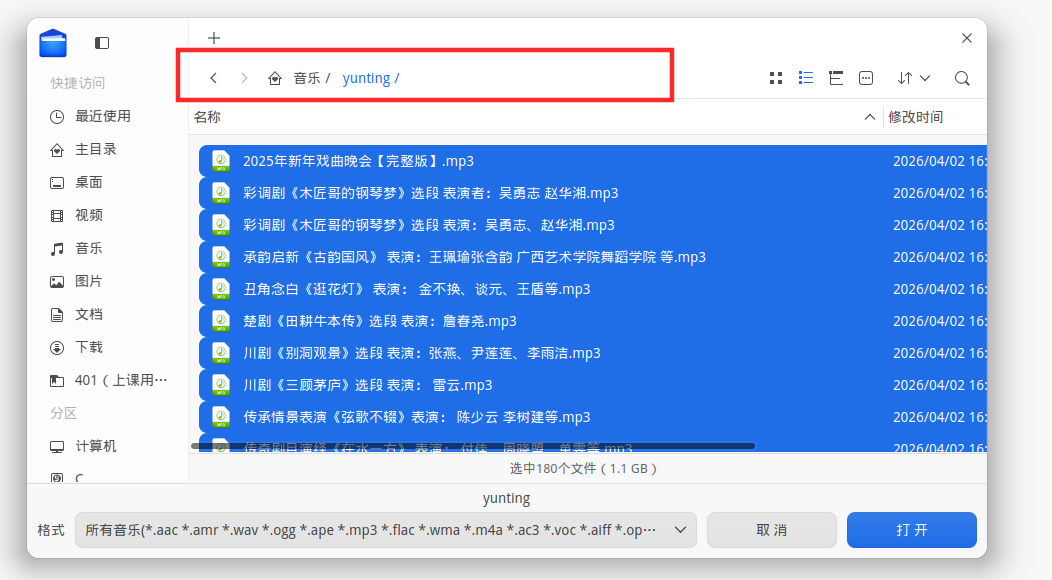
Task: Select 彩调剧 表演：吴勇志、赵华湘.mp3
Action: (592, 225)
